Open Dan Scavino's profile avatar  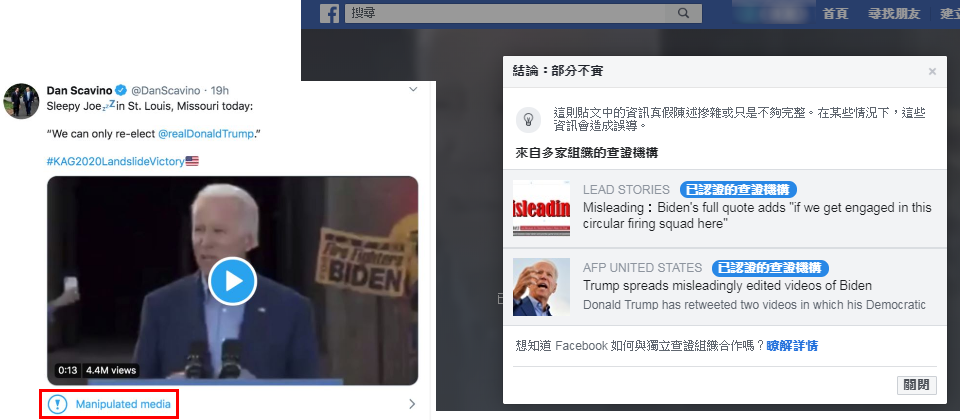(21, 101)
